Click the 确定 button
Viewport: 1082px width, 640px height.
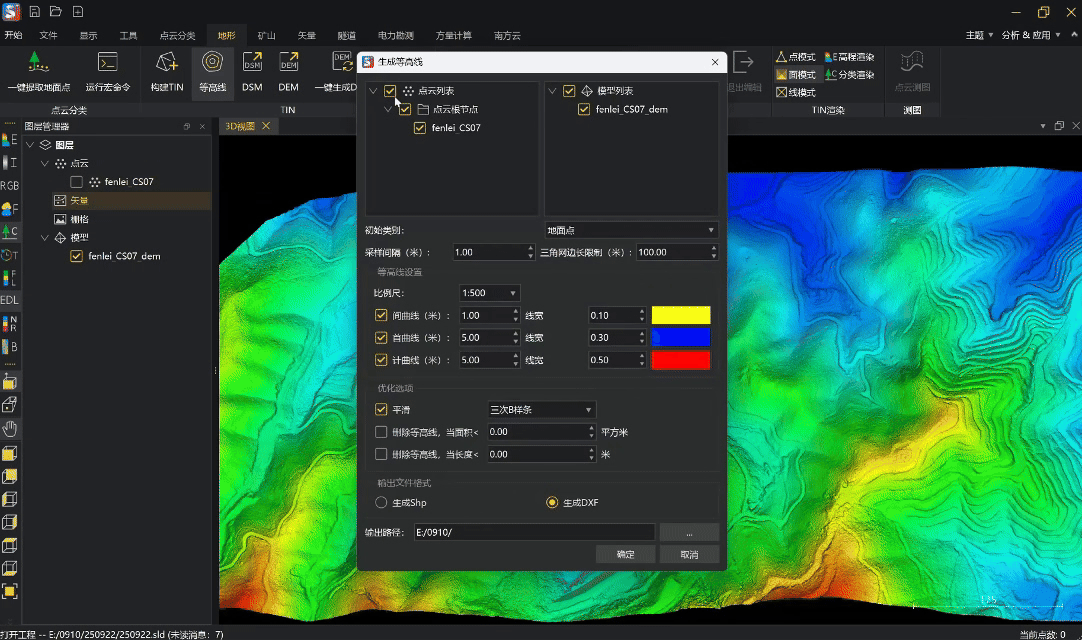click(625, 554)
